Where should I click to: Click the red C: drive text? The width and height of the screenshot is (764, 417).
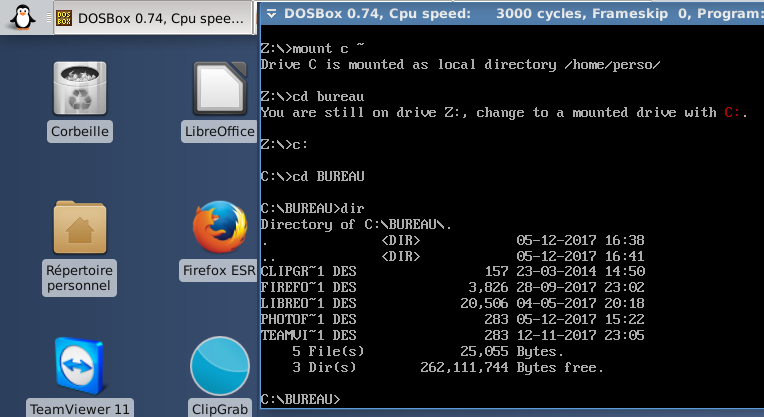pos(733,113)
